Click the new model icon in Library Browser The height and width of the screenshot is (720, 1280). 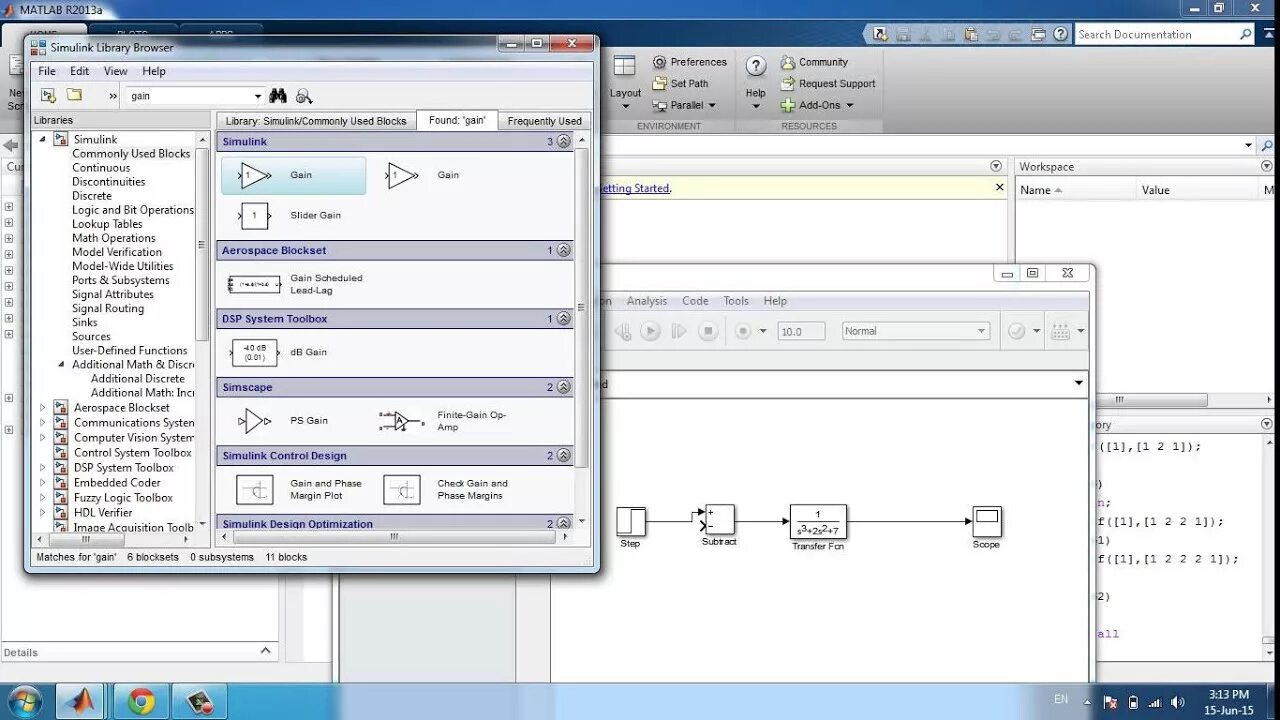point(48,95)
